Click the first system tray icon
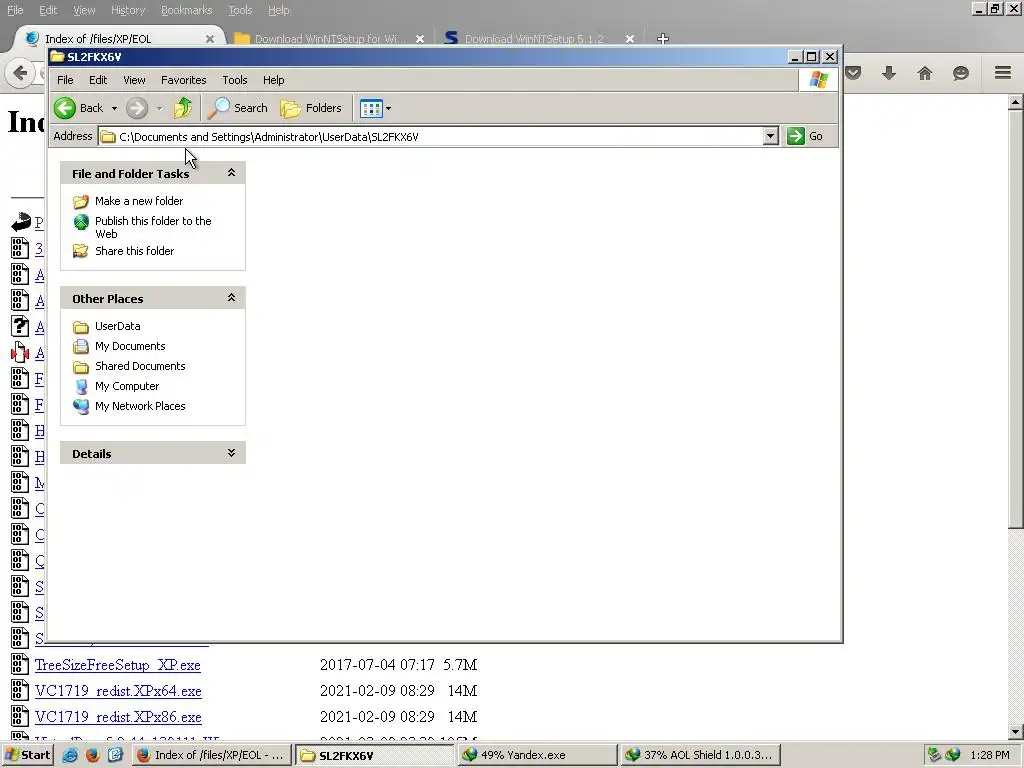This screenshot has width=1024, height=768. 934,755
